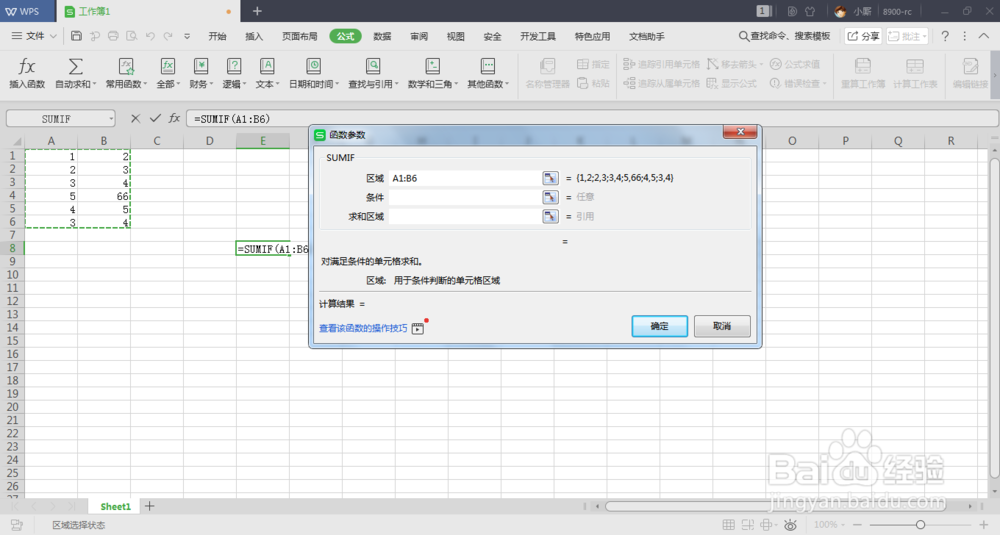Select cell B4 containing 66
Image resolution: width=1000 pixels, height=535 pixels.
point(104,196)
